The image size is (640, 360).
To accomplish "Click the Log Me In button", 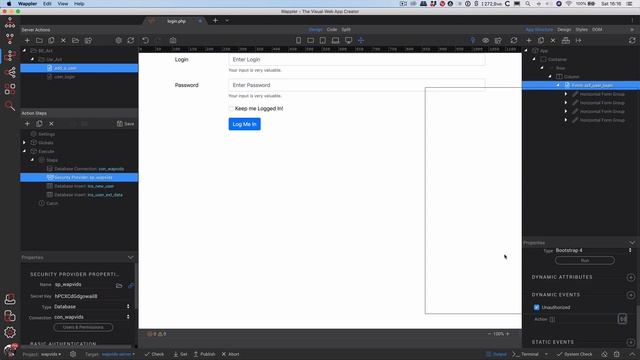I will [x=244, y=124].
